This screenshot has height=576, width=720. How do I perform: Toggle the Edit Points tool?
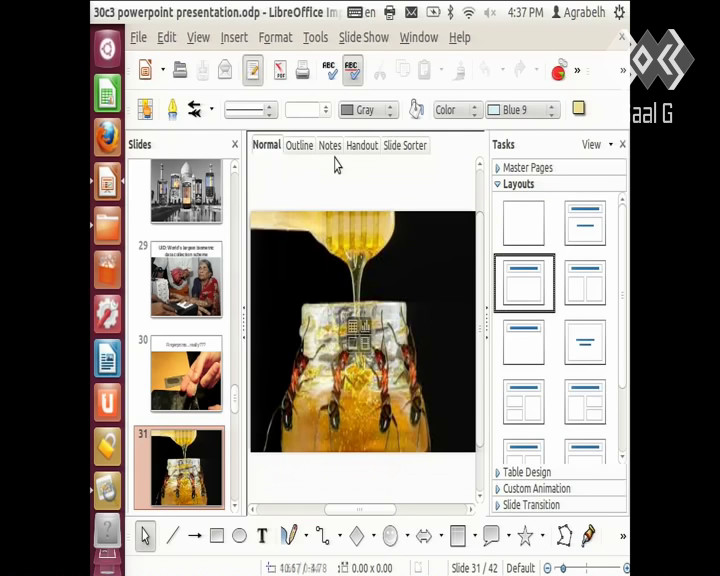(x=565, y=536)
